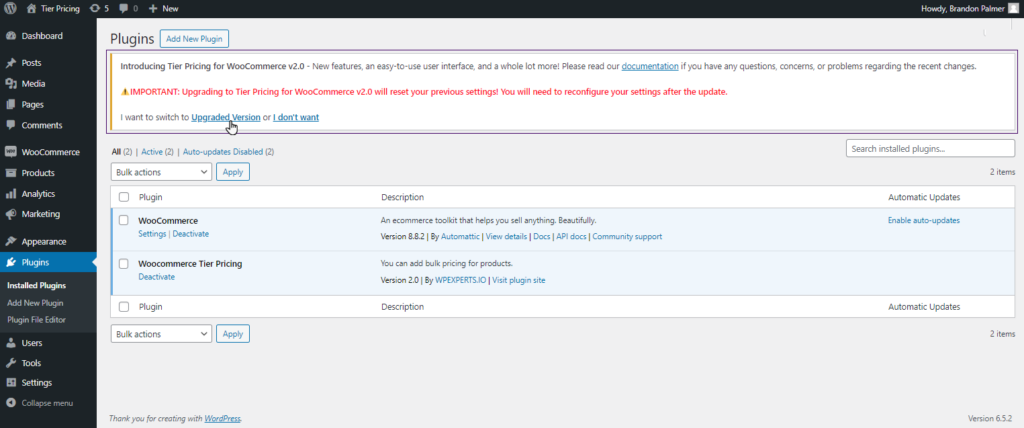Click the Settings sliders icon
1024x428 pixels.
click(10, 383)
